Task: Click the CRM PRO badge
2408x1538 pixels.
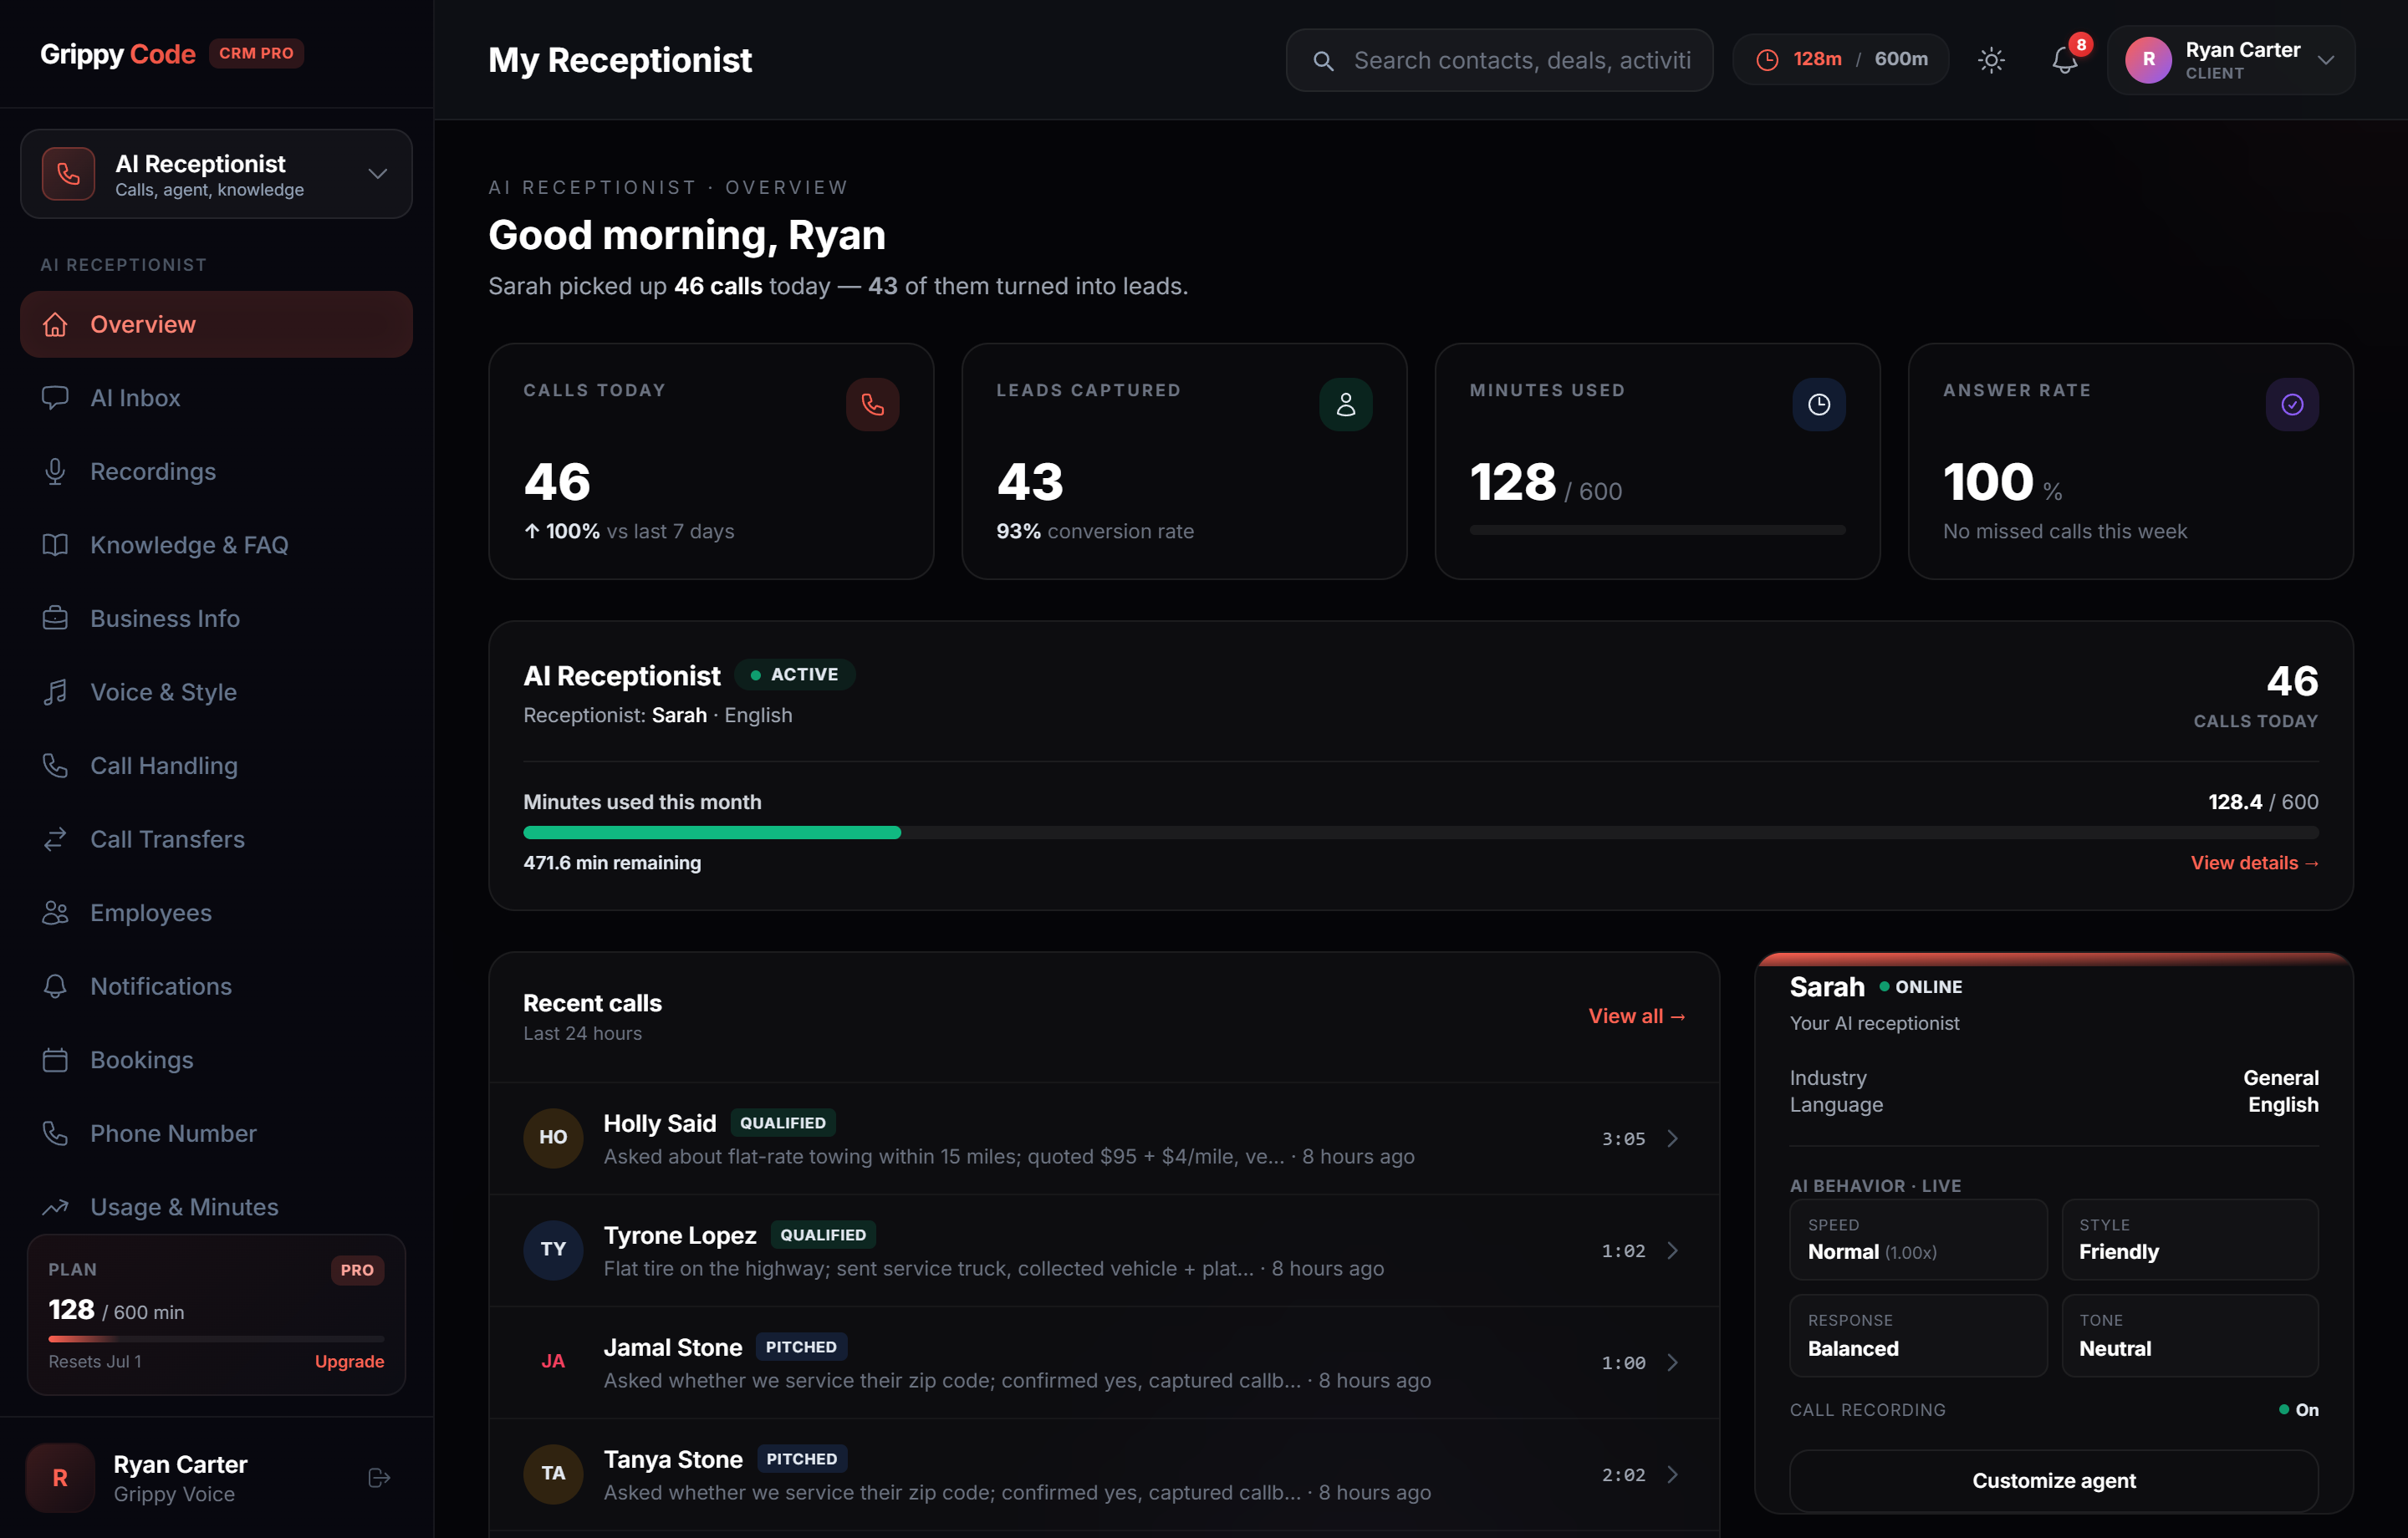Action: coord(256,53)
